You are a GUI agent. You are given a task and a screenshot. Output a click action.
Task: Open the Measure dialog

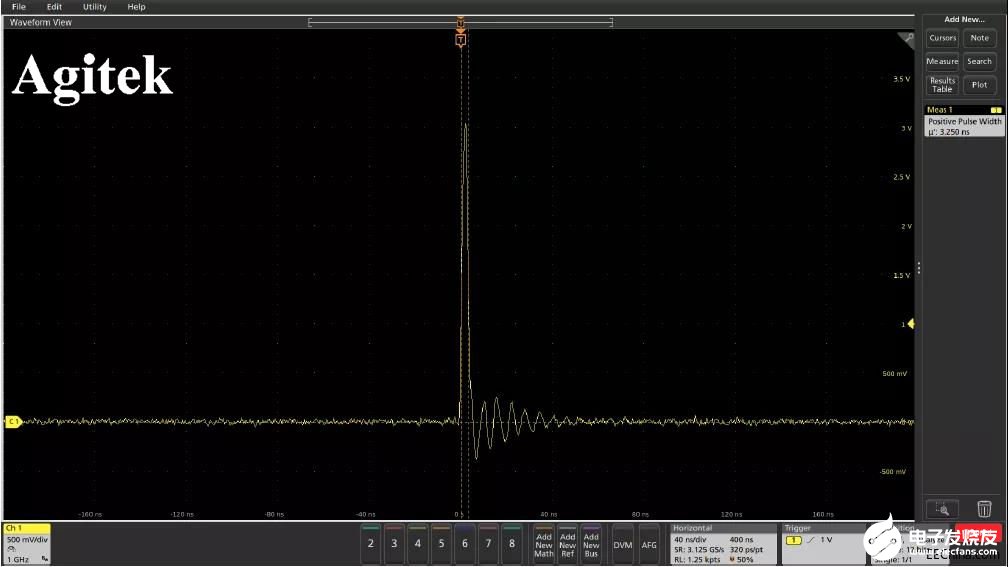pyautogui.click(x=942, y=61)
